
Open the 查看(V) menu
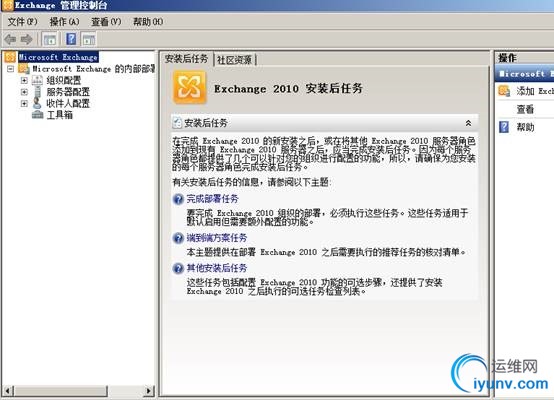pyautogui.click(x=106, y=22)
